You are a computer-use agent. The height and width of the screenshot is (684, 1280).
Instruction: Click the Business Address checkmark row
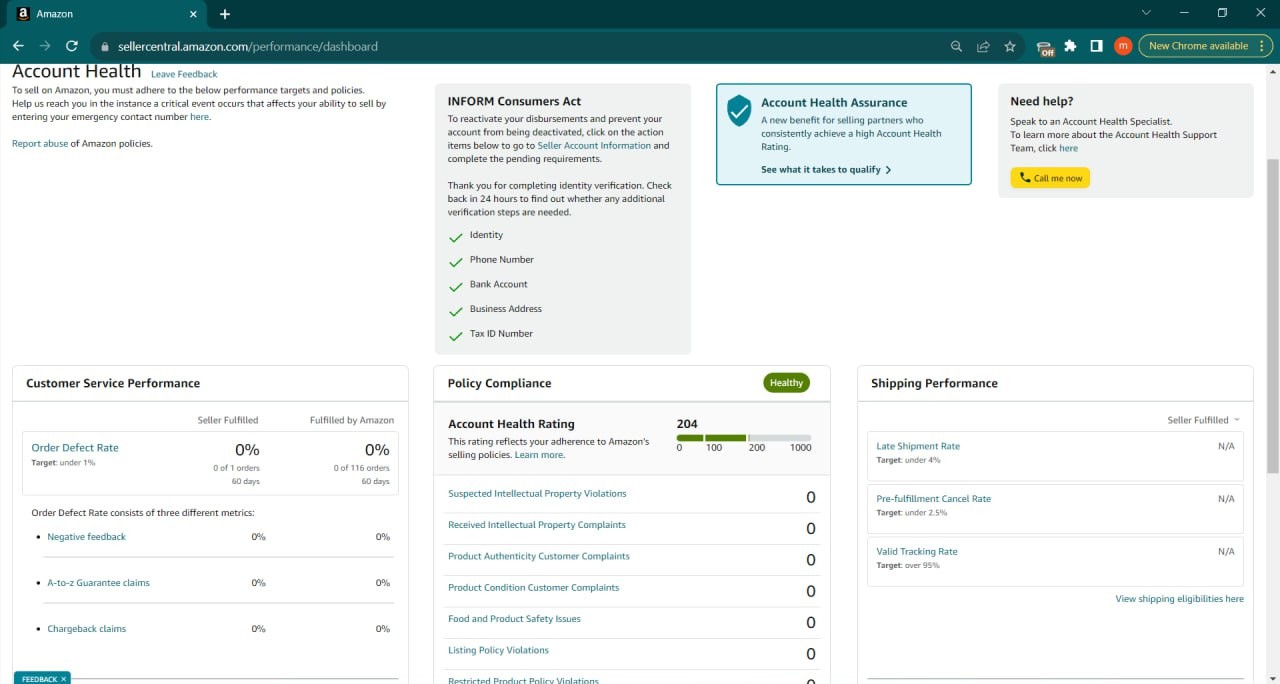click(x=495, y=309)
